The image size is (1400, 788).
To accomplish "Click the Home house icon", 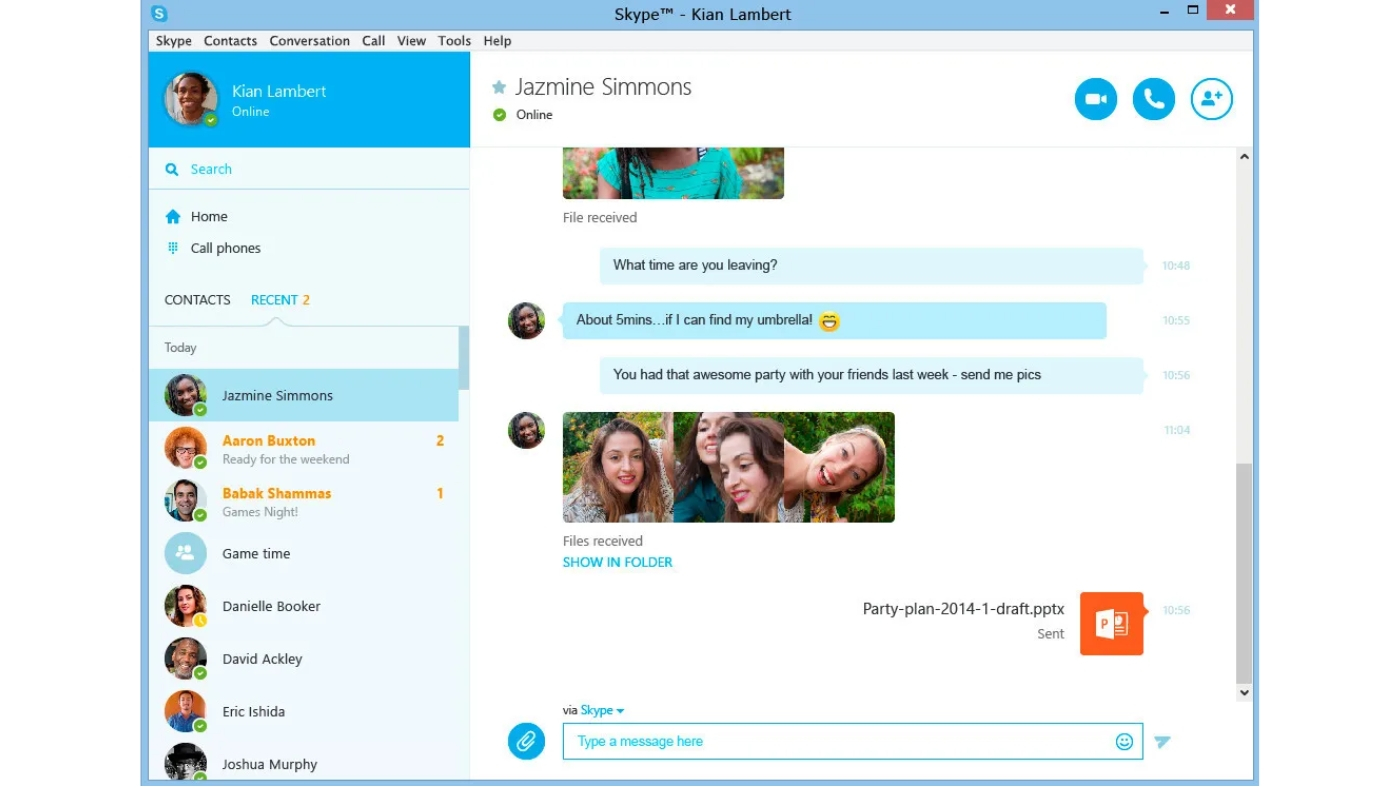I will coord(173,217).
